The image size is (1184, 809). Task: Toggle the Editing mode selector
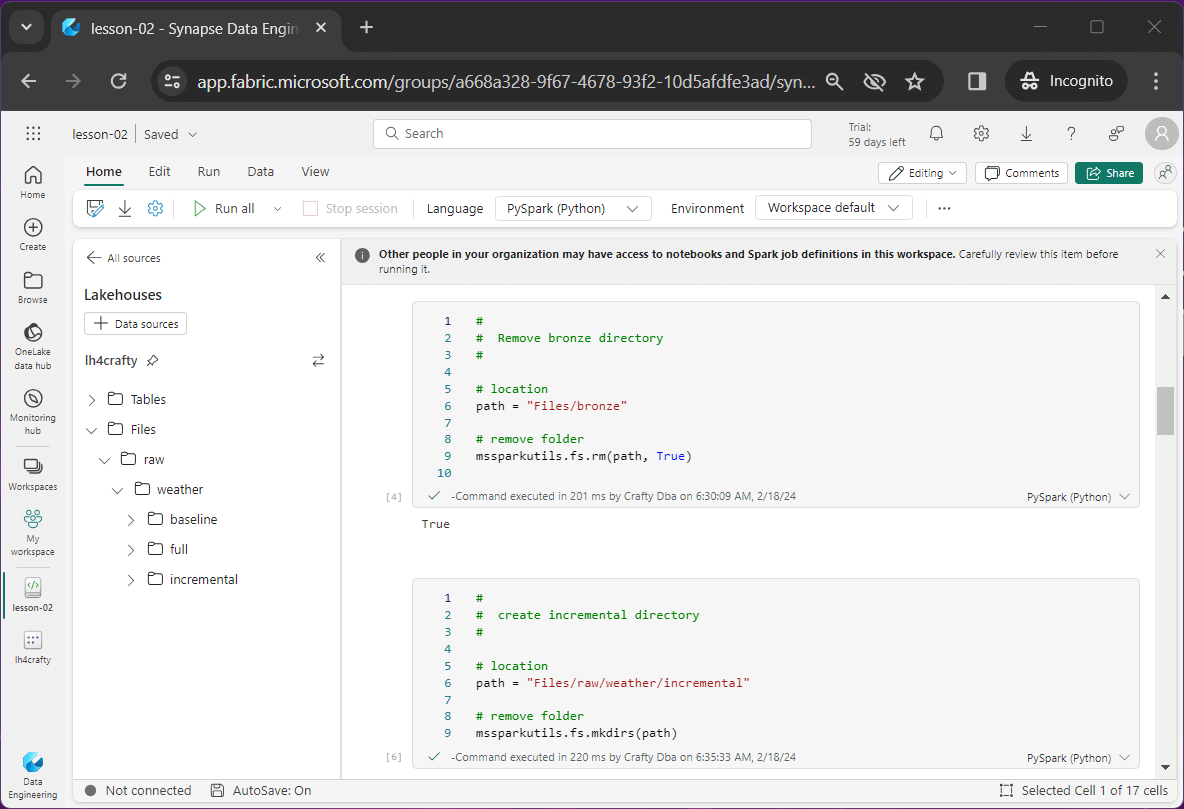922,173
